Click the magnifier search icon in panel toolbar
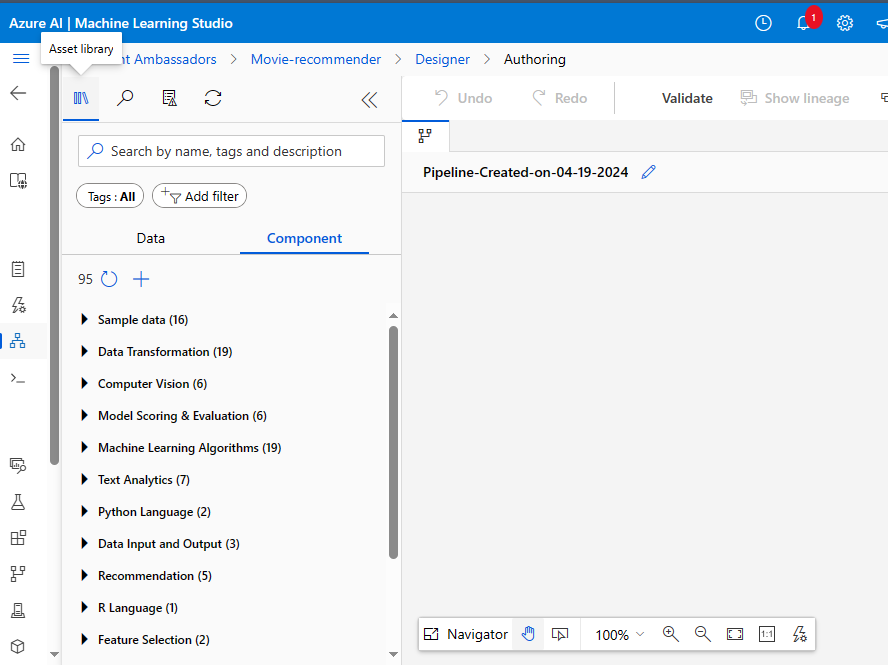The width and height of the screenshot is (888, 665). tap(125, 98)
